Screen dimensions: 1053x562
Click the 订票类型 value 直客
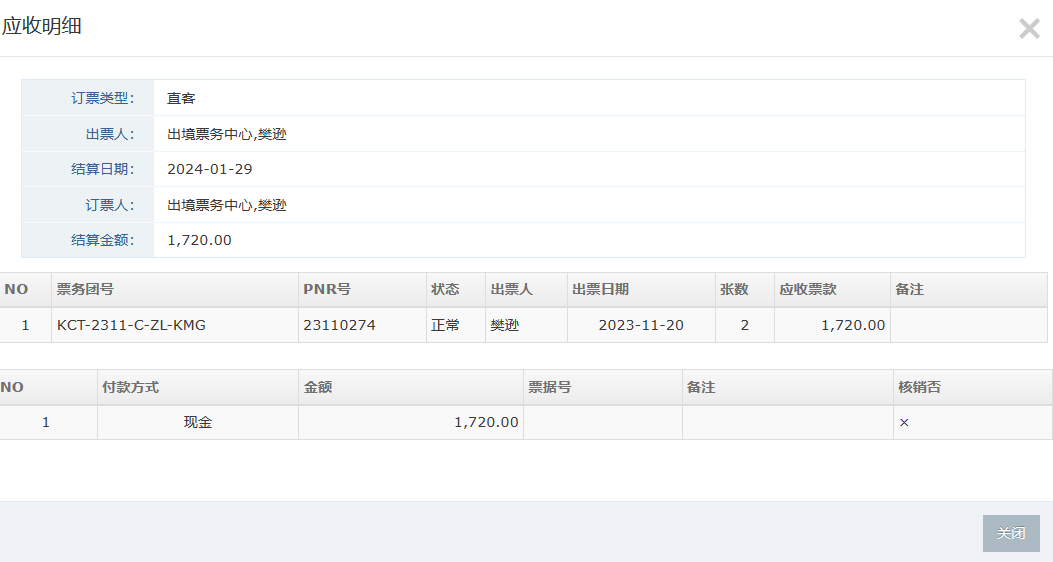coord(181,98)
